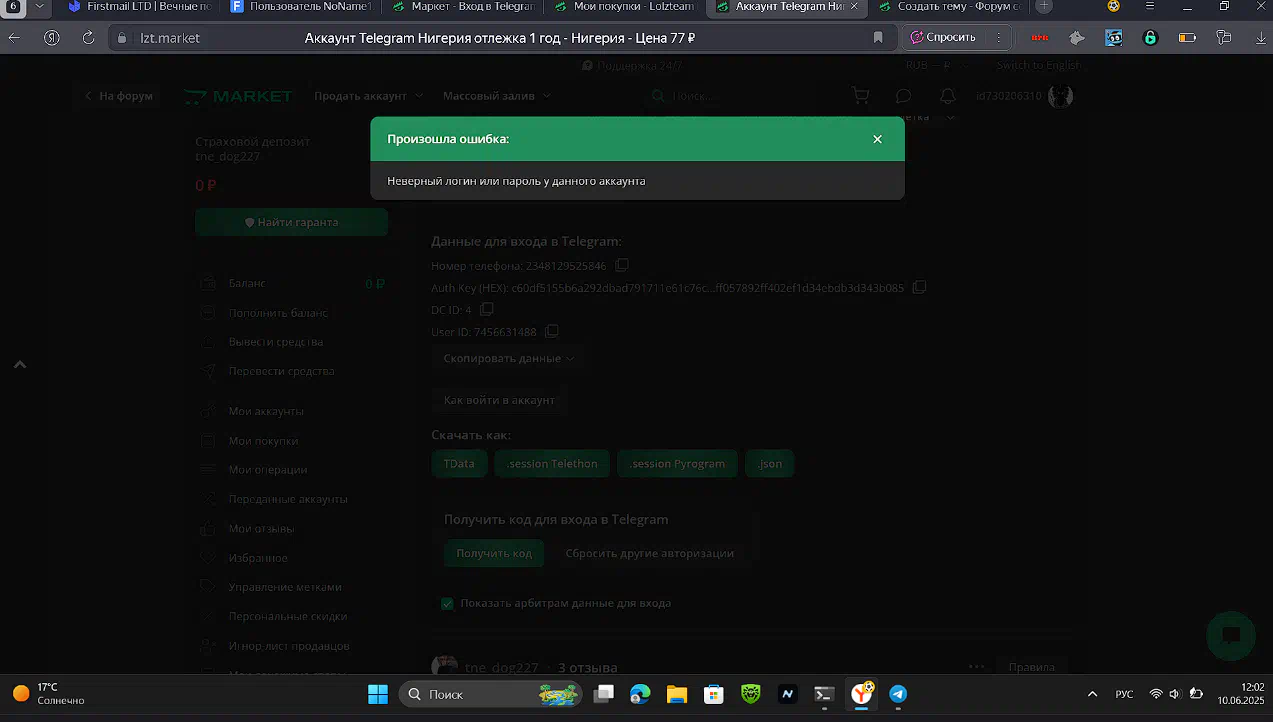Expand the 'Продать аккаунт' menu
The height and width of the screenshot is (722, 1273).
(368, 96)
